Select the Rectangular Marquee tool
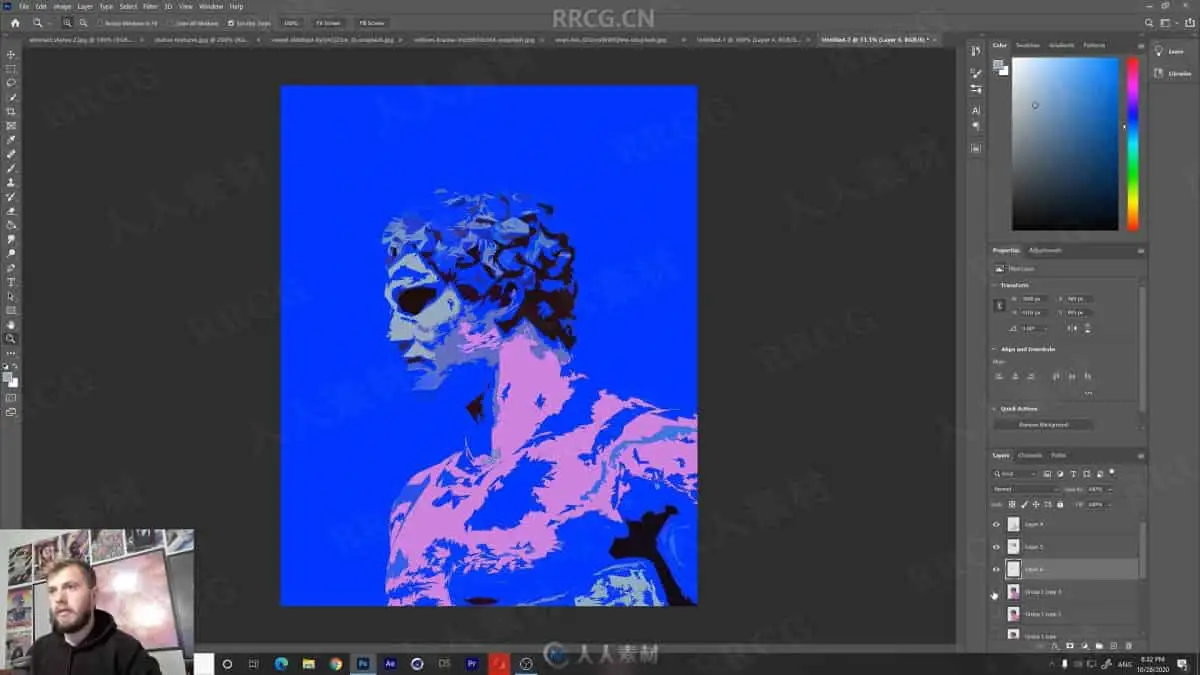The width and height of the screenshot is (1200, 675). coord(11,69)
